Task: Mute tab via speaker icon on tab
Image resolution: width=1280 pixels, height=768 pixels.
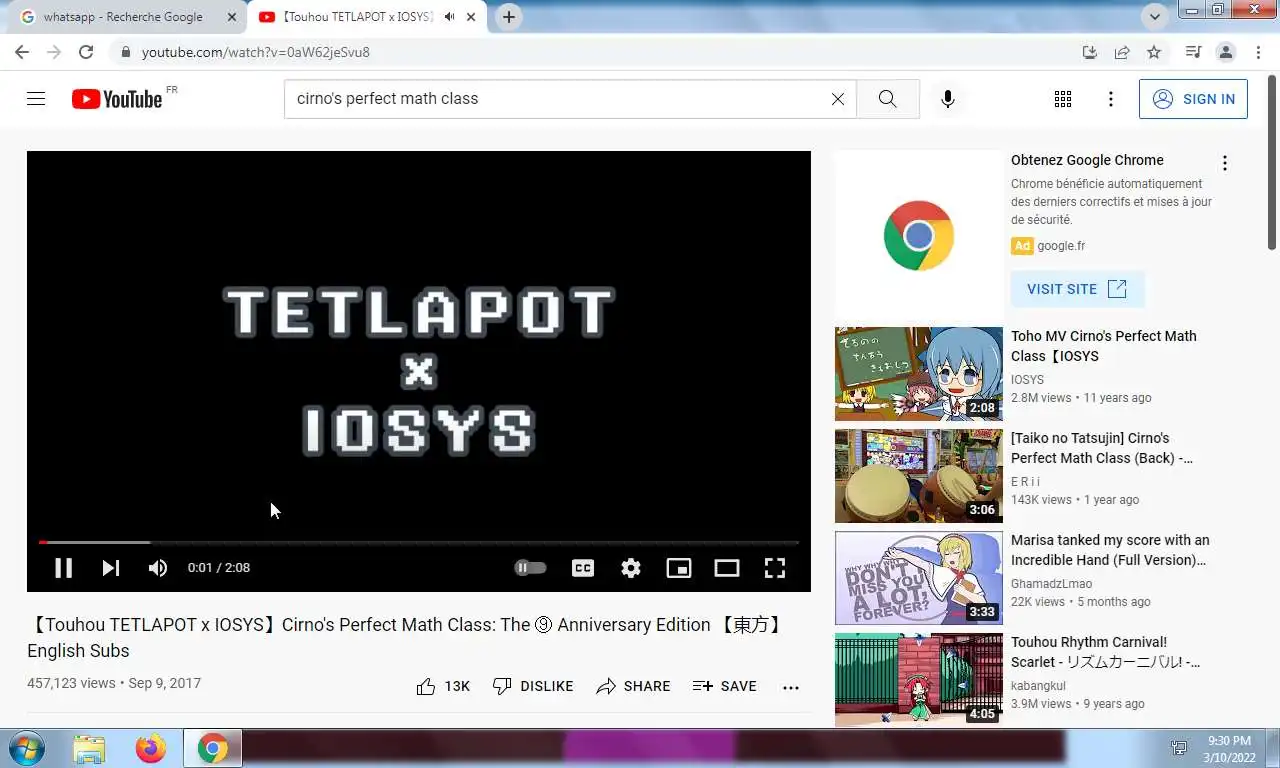Action: [450, 17]
